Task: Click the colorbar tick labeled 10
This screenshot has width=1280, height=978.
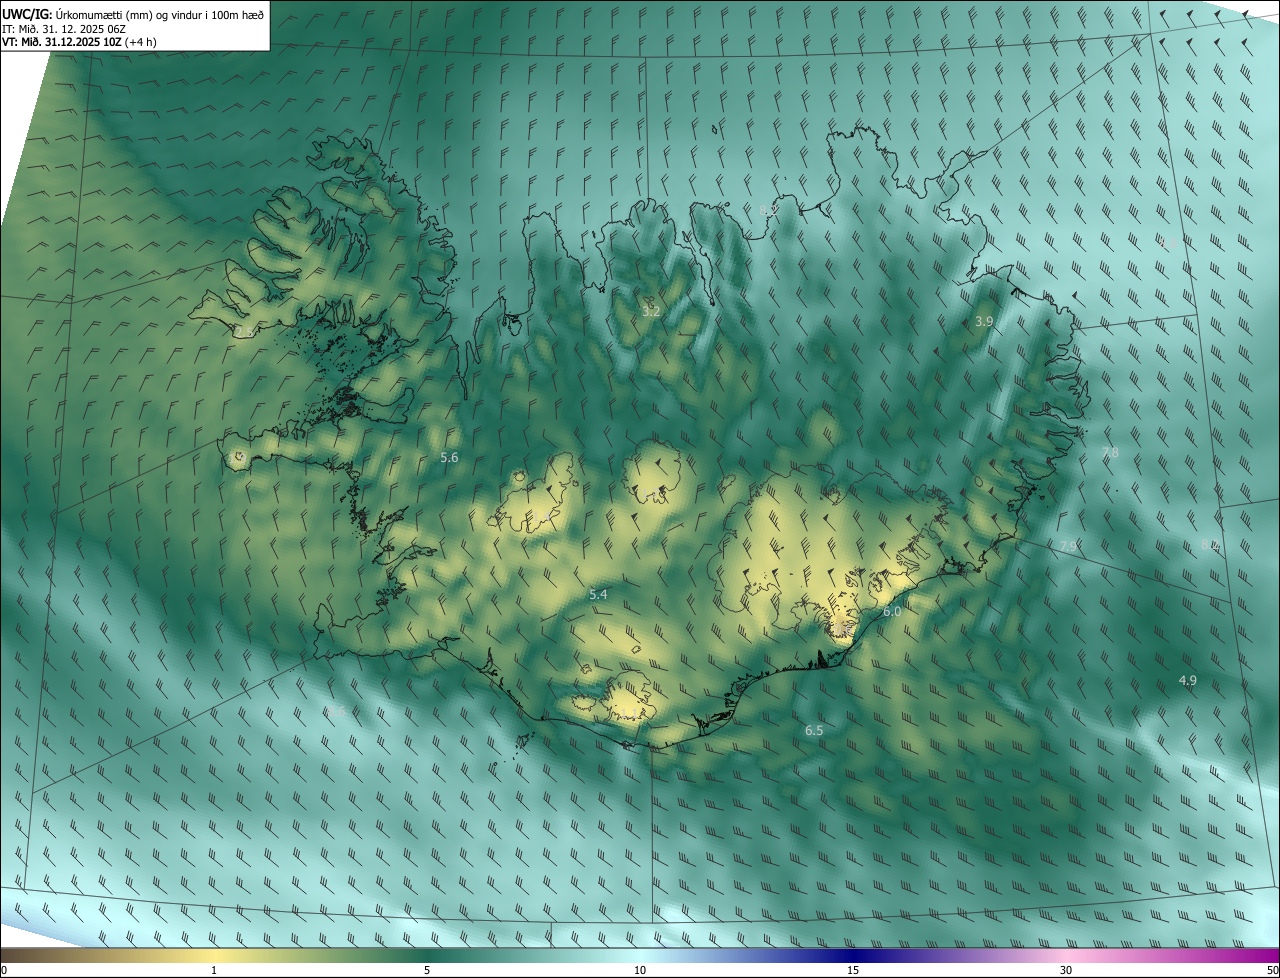Action: coord(640,971)
